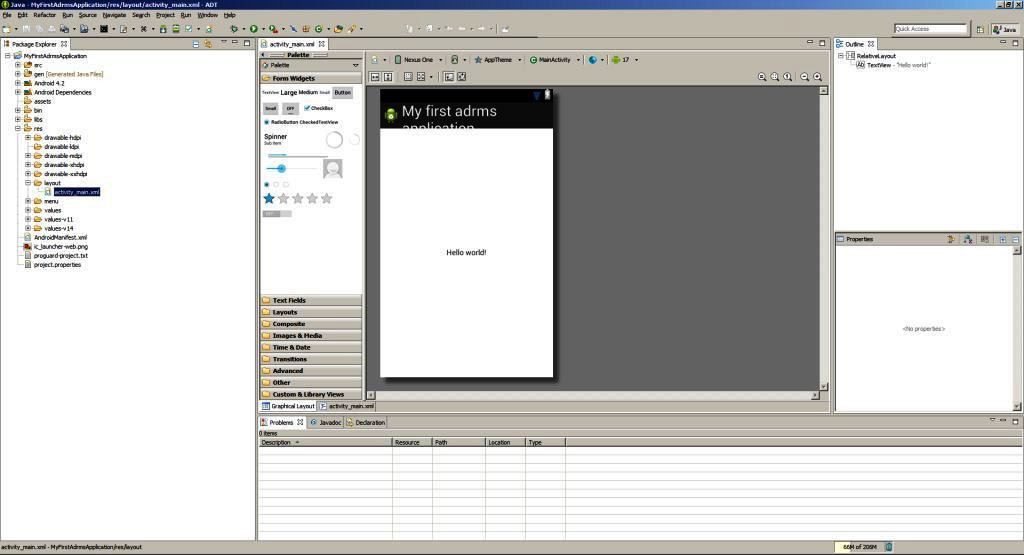1024x555 pixels.
Task: Open the Refactor menu
Action: coord(44,15)
